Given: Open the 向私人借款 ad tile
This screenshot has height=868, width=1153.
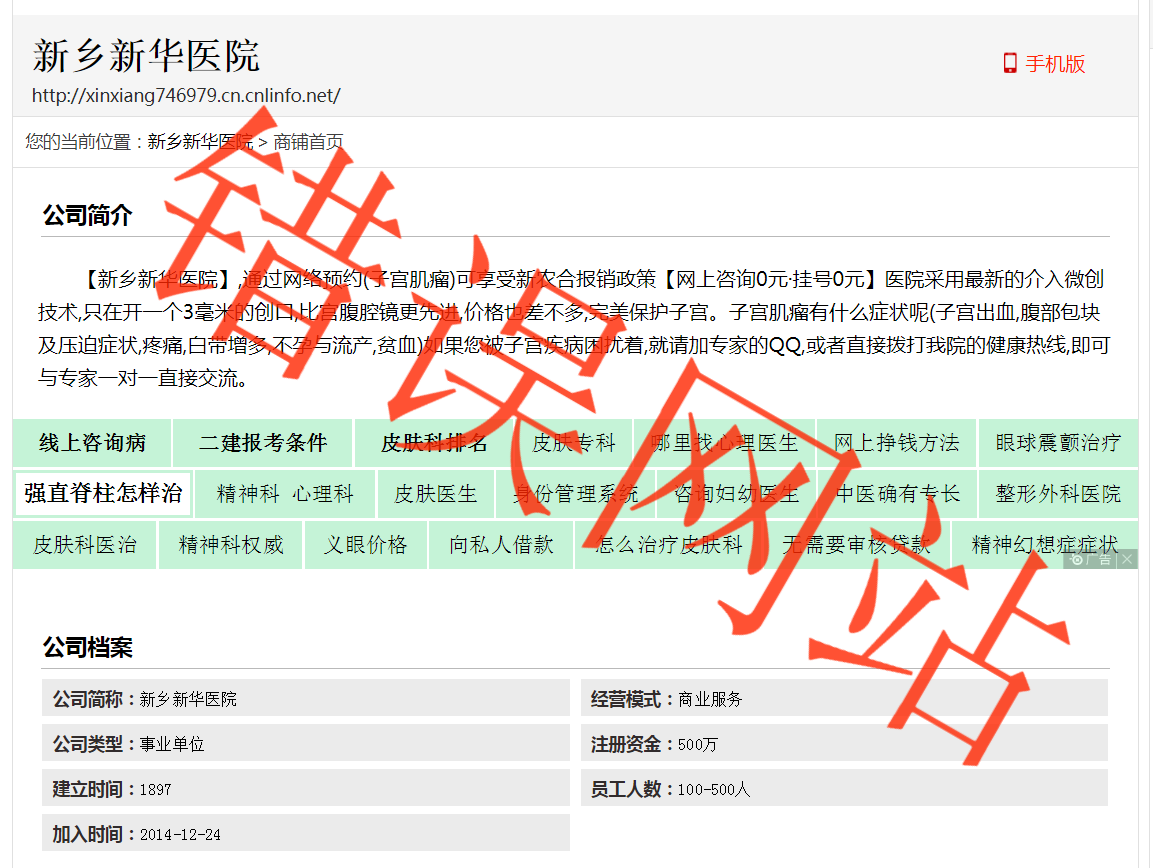Looking at the screenshot, I should (x=501, y=545).
